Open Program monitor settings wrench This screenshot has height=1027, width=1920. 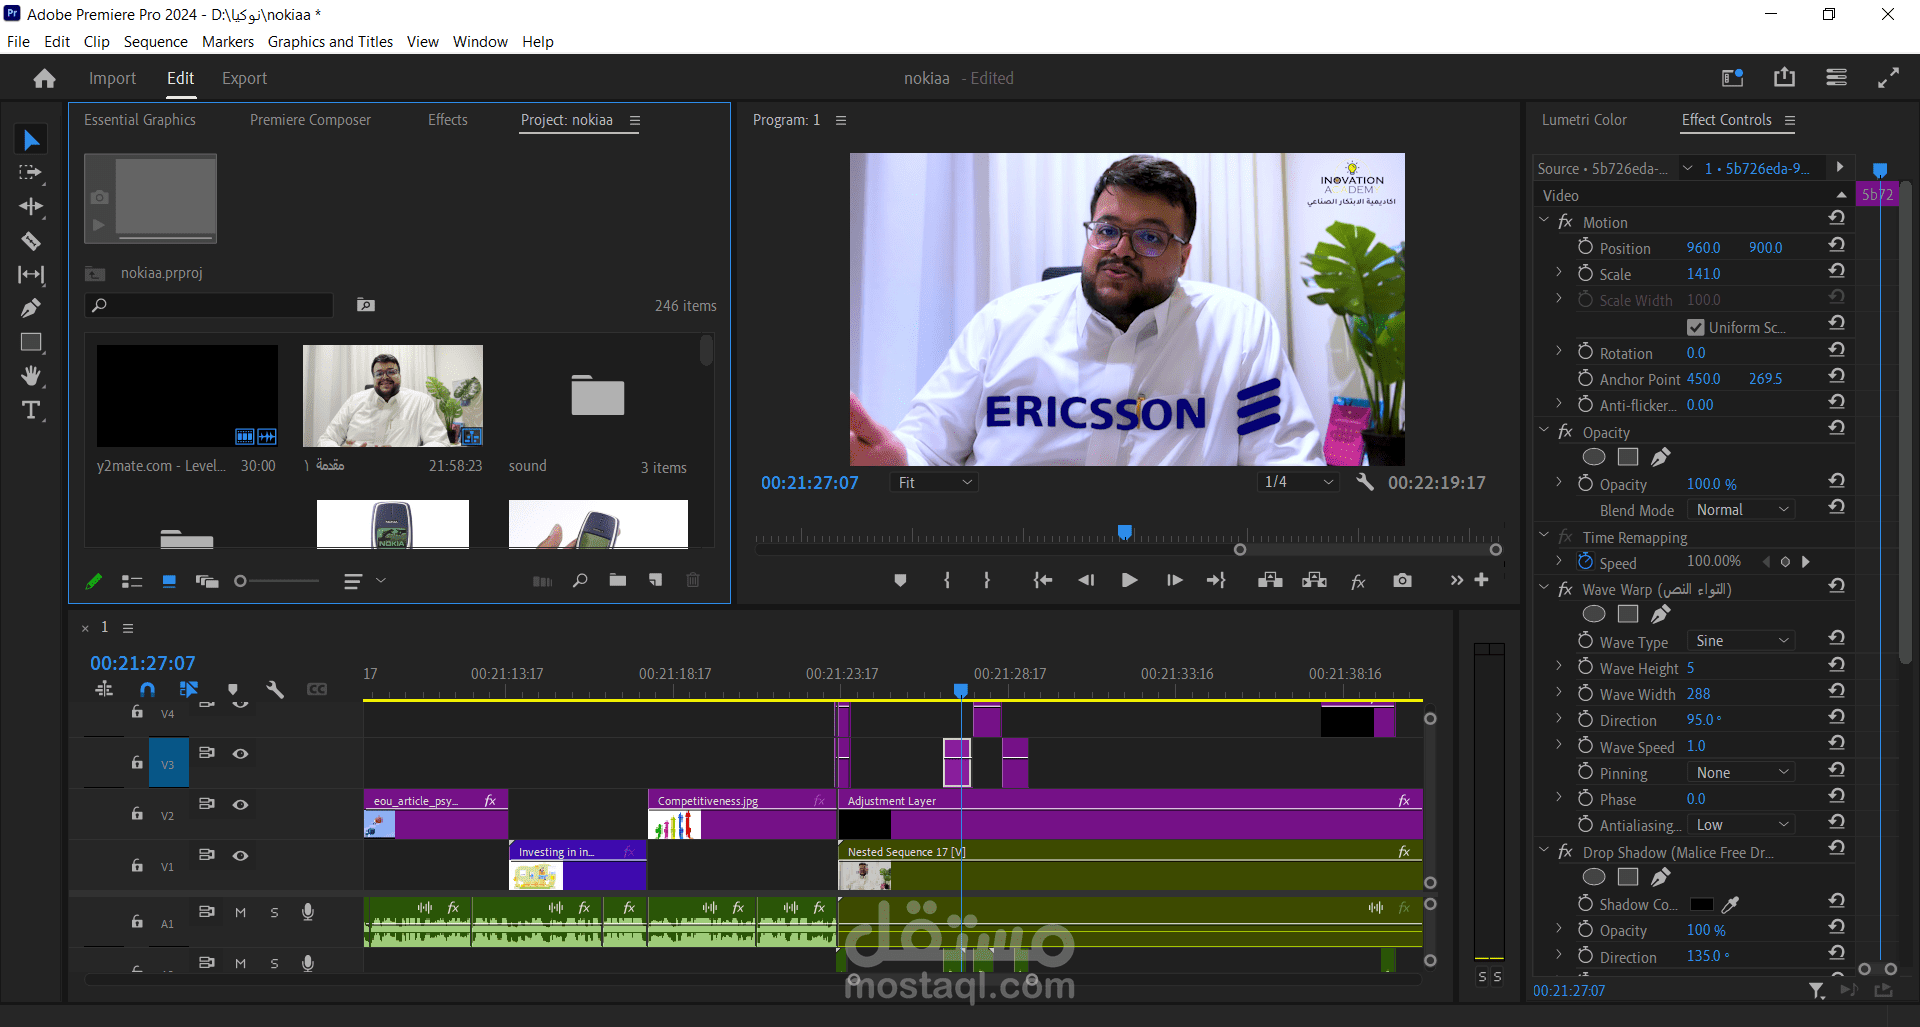click(x=1364, y=482)
